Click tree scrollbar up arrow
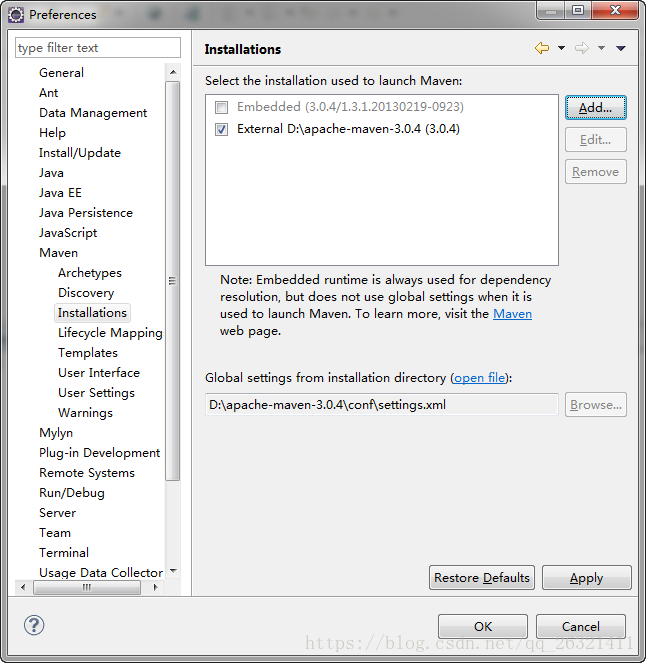Screen dimensions: 646x663 pos(173,72)
